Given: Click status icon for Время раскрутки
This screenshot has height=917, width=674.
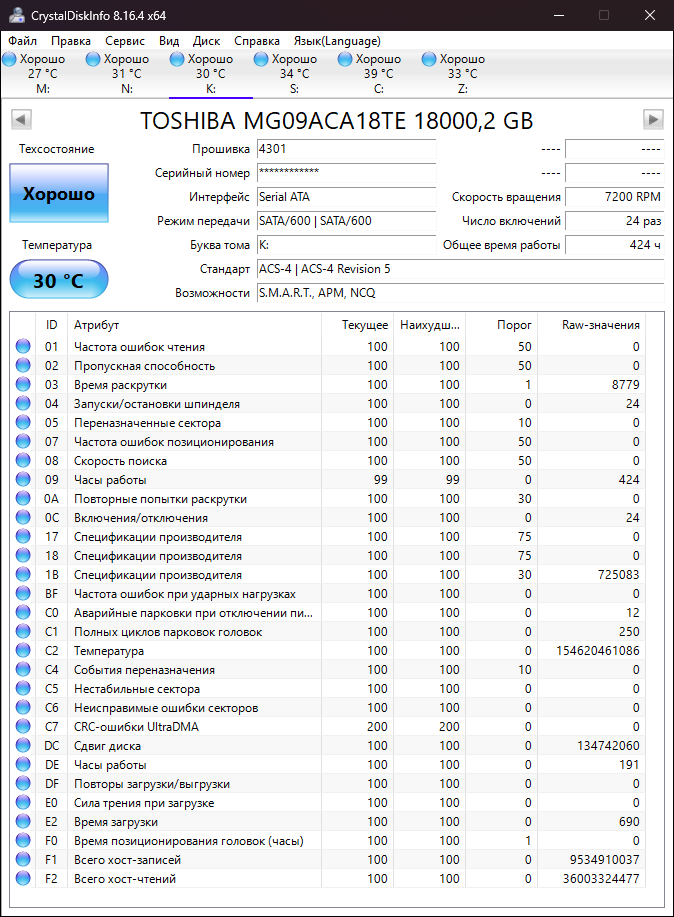Looking at the screenshot, I should pos(23,384).
